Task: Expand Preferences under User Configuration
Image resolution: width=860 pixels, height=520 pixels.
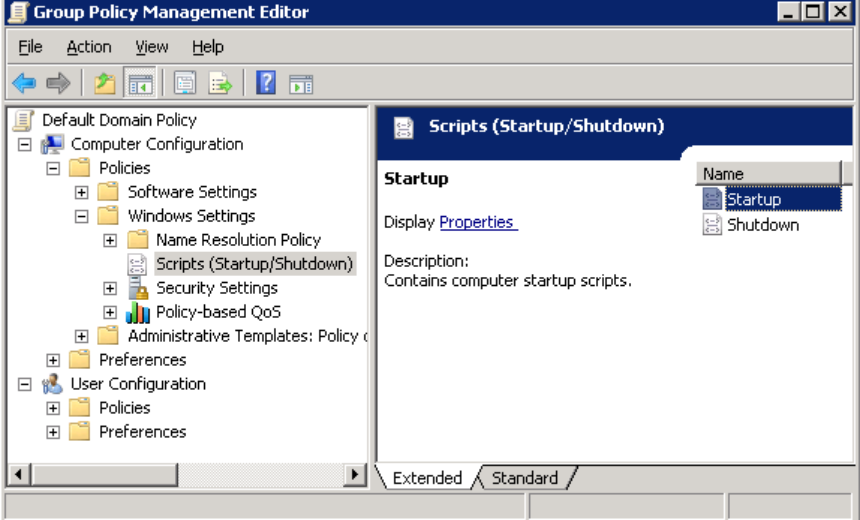Action: (53, 432)
